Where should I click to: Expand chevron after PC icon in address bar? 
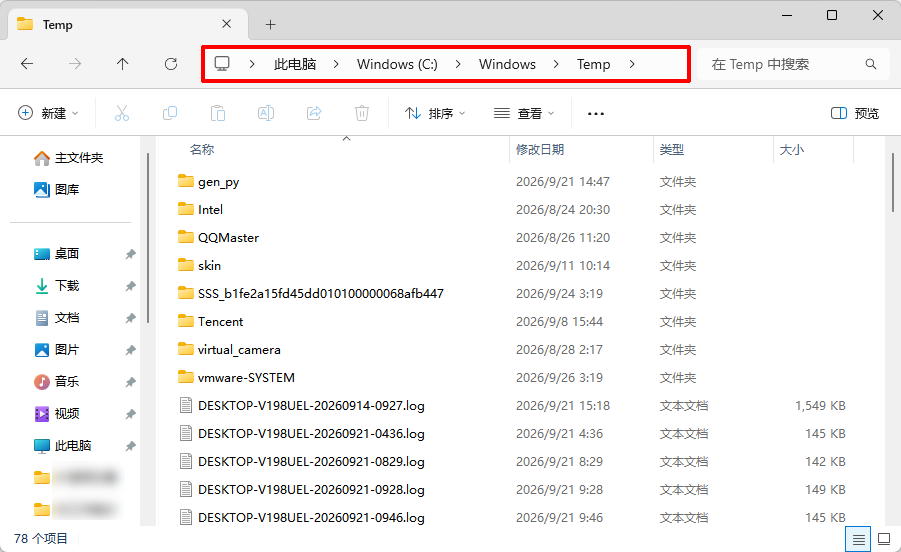(252, 64)
